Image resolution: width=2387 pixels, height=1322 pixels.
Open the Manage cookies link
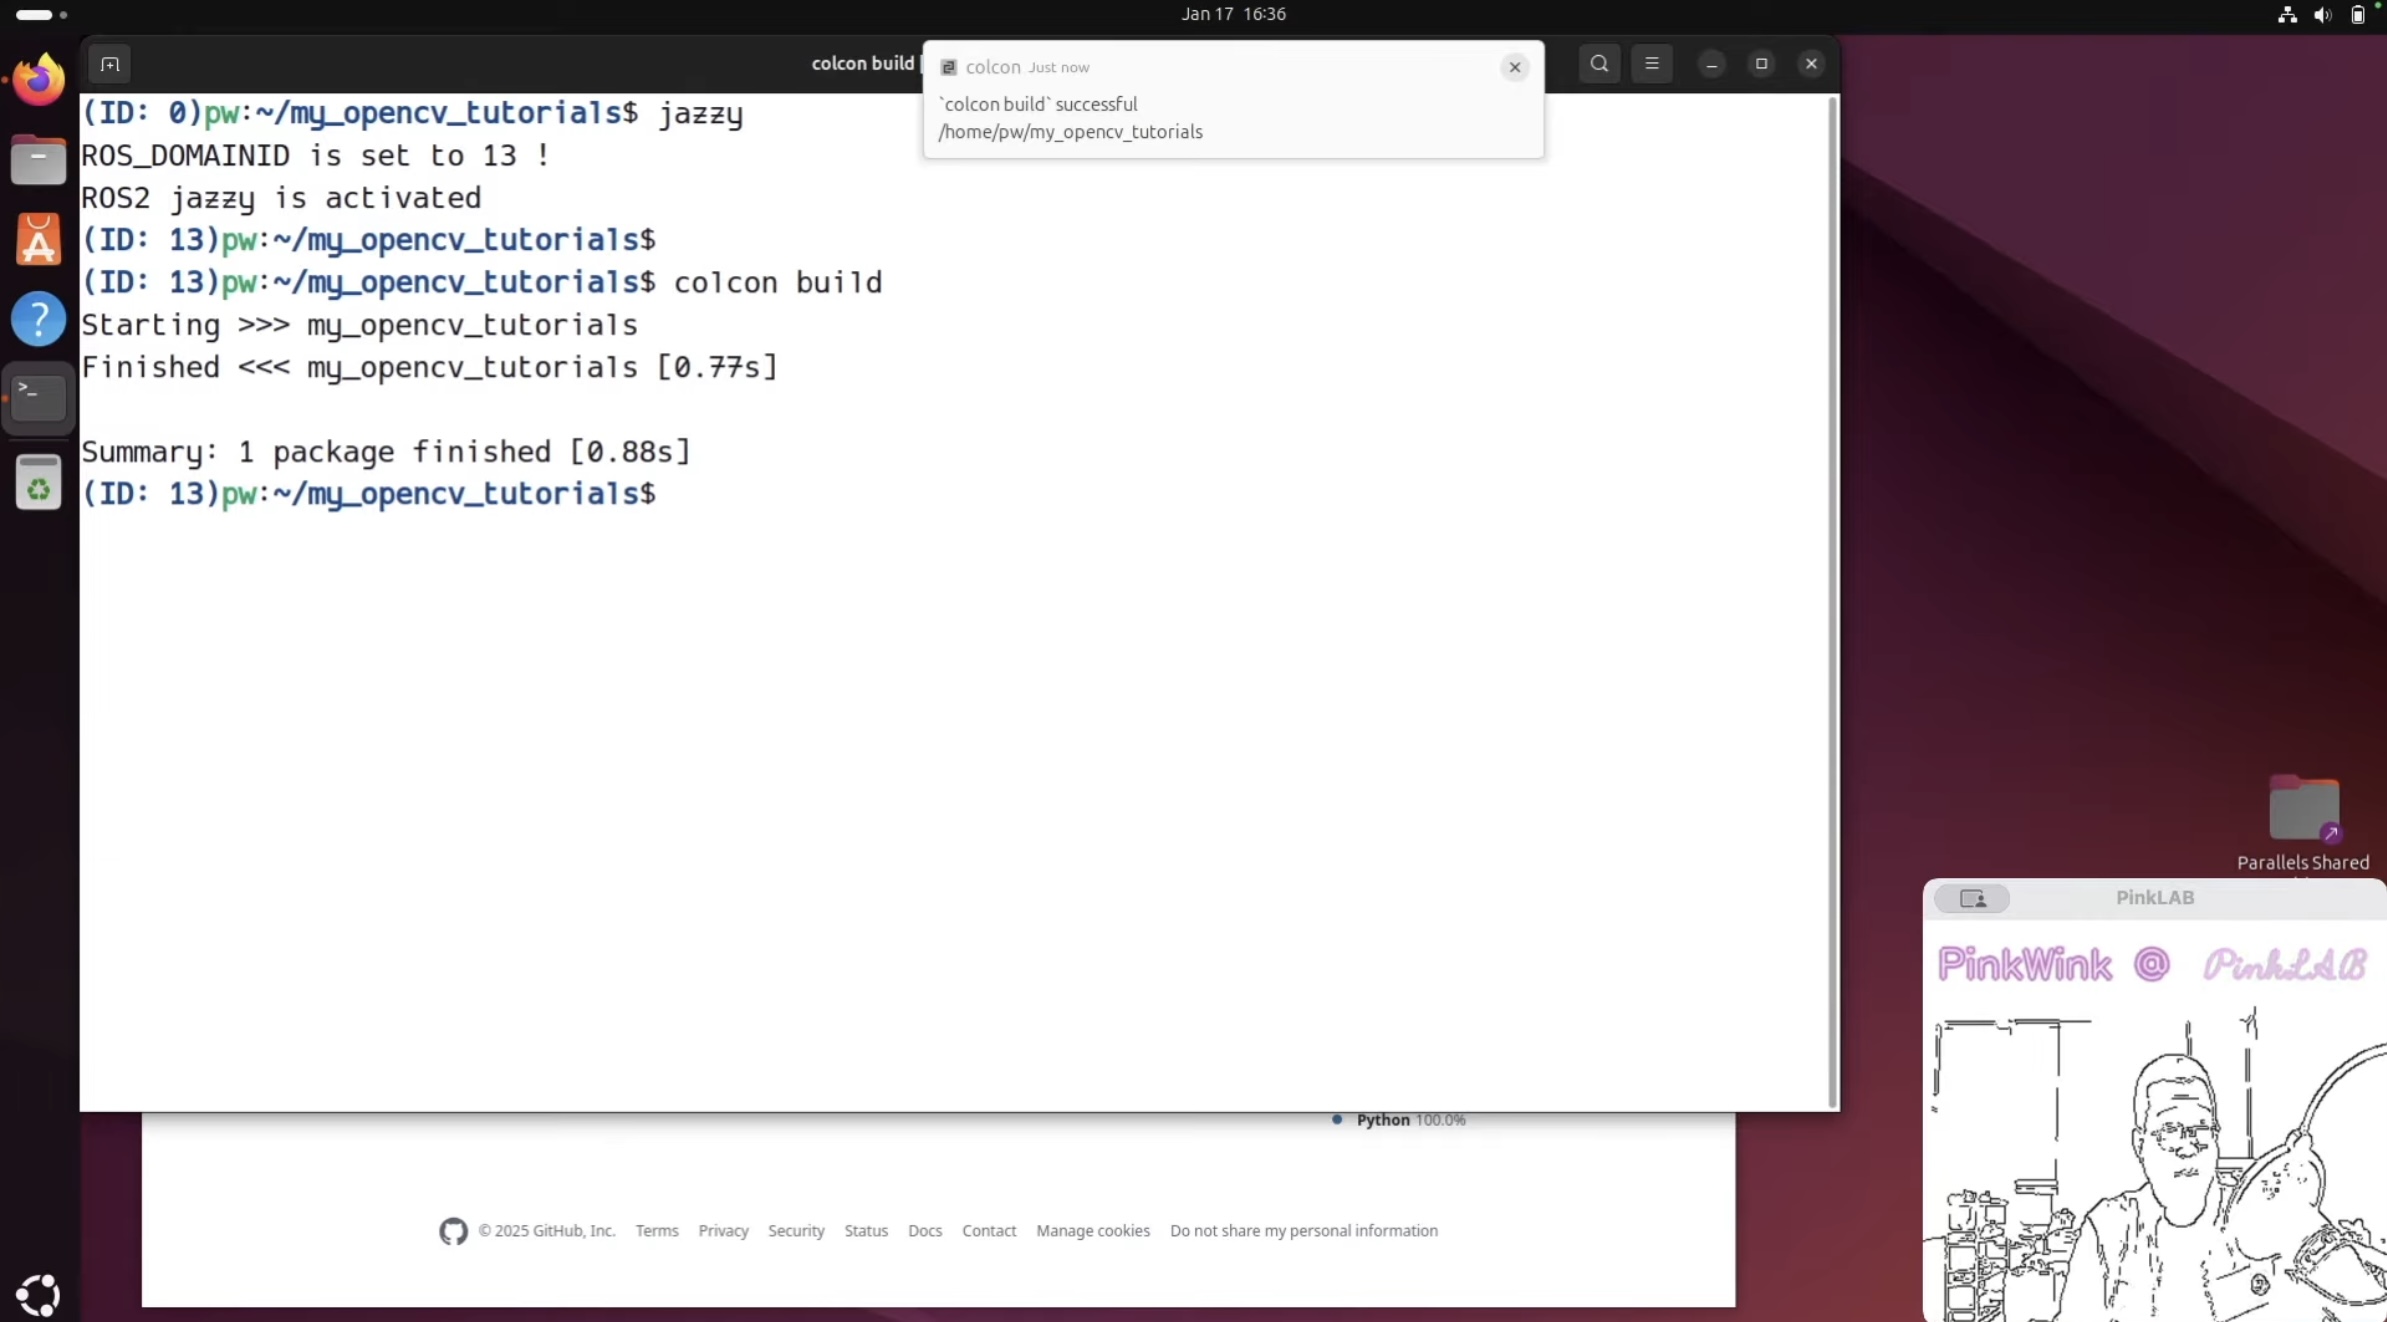(x=1092, y=1231)
